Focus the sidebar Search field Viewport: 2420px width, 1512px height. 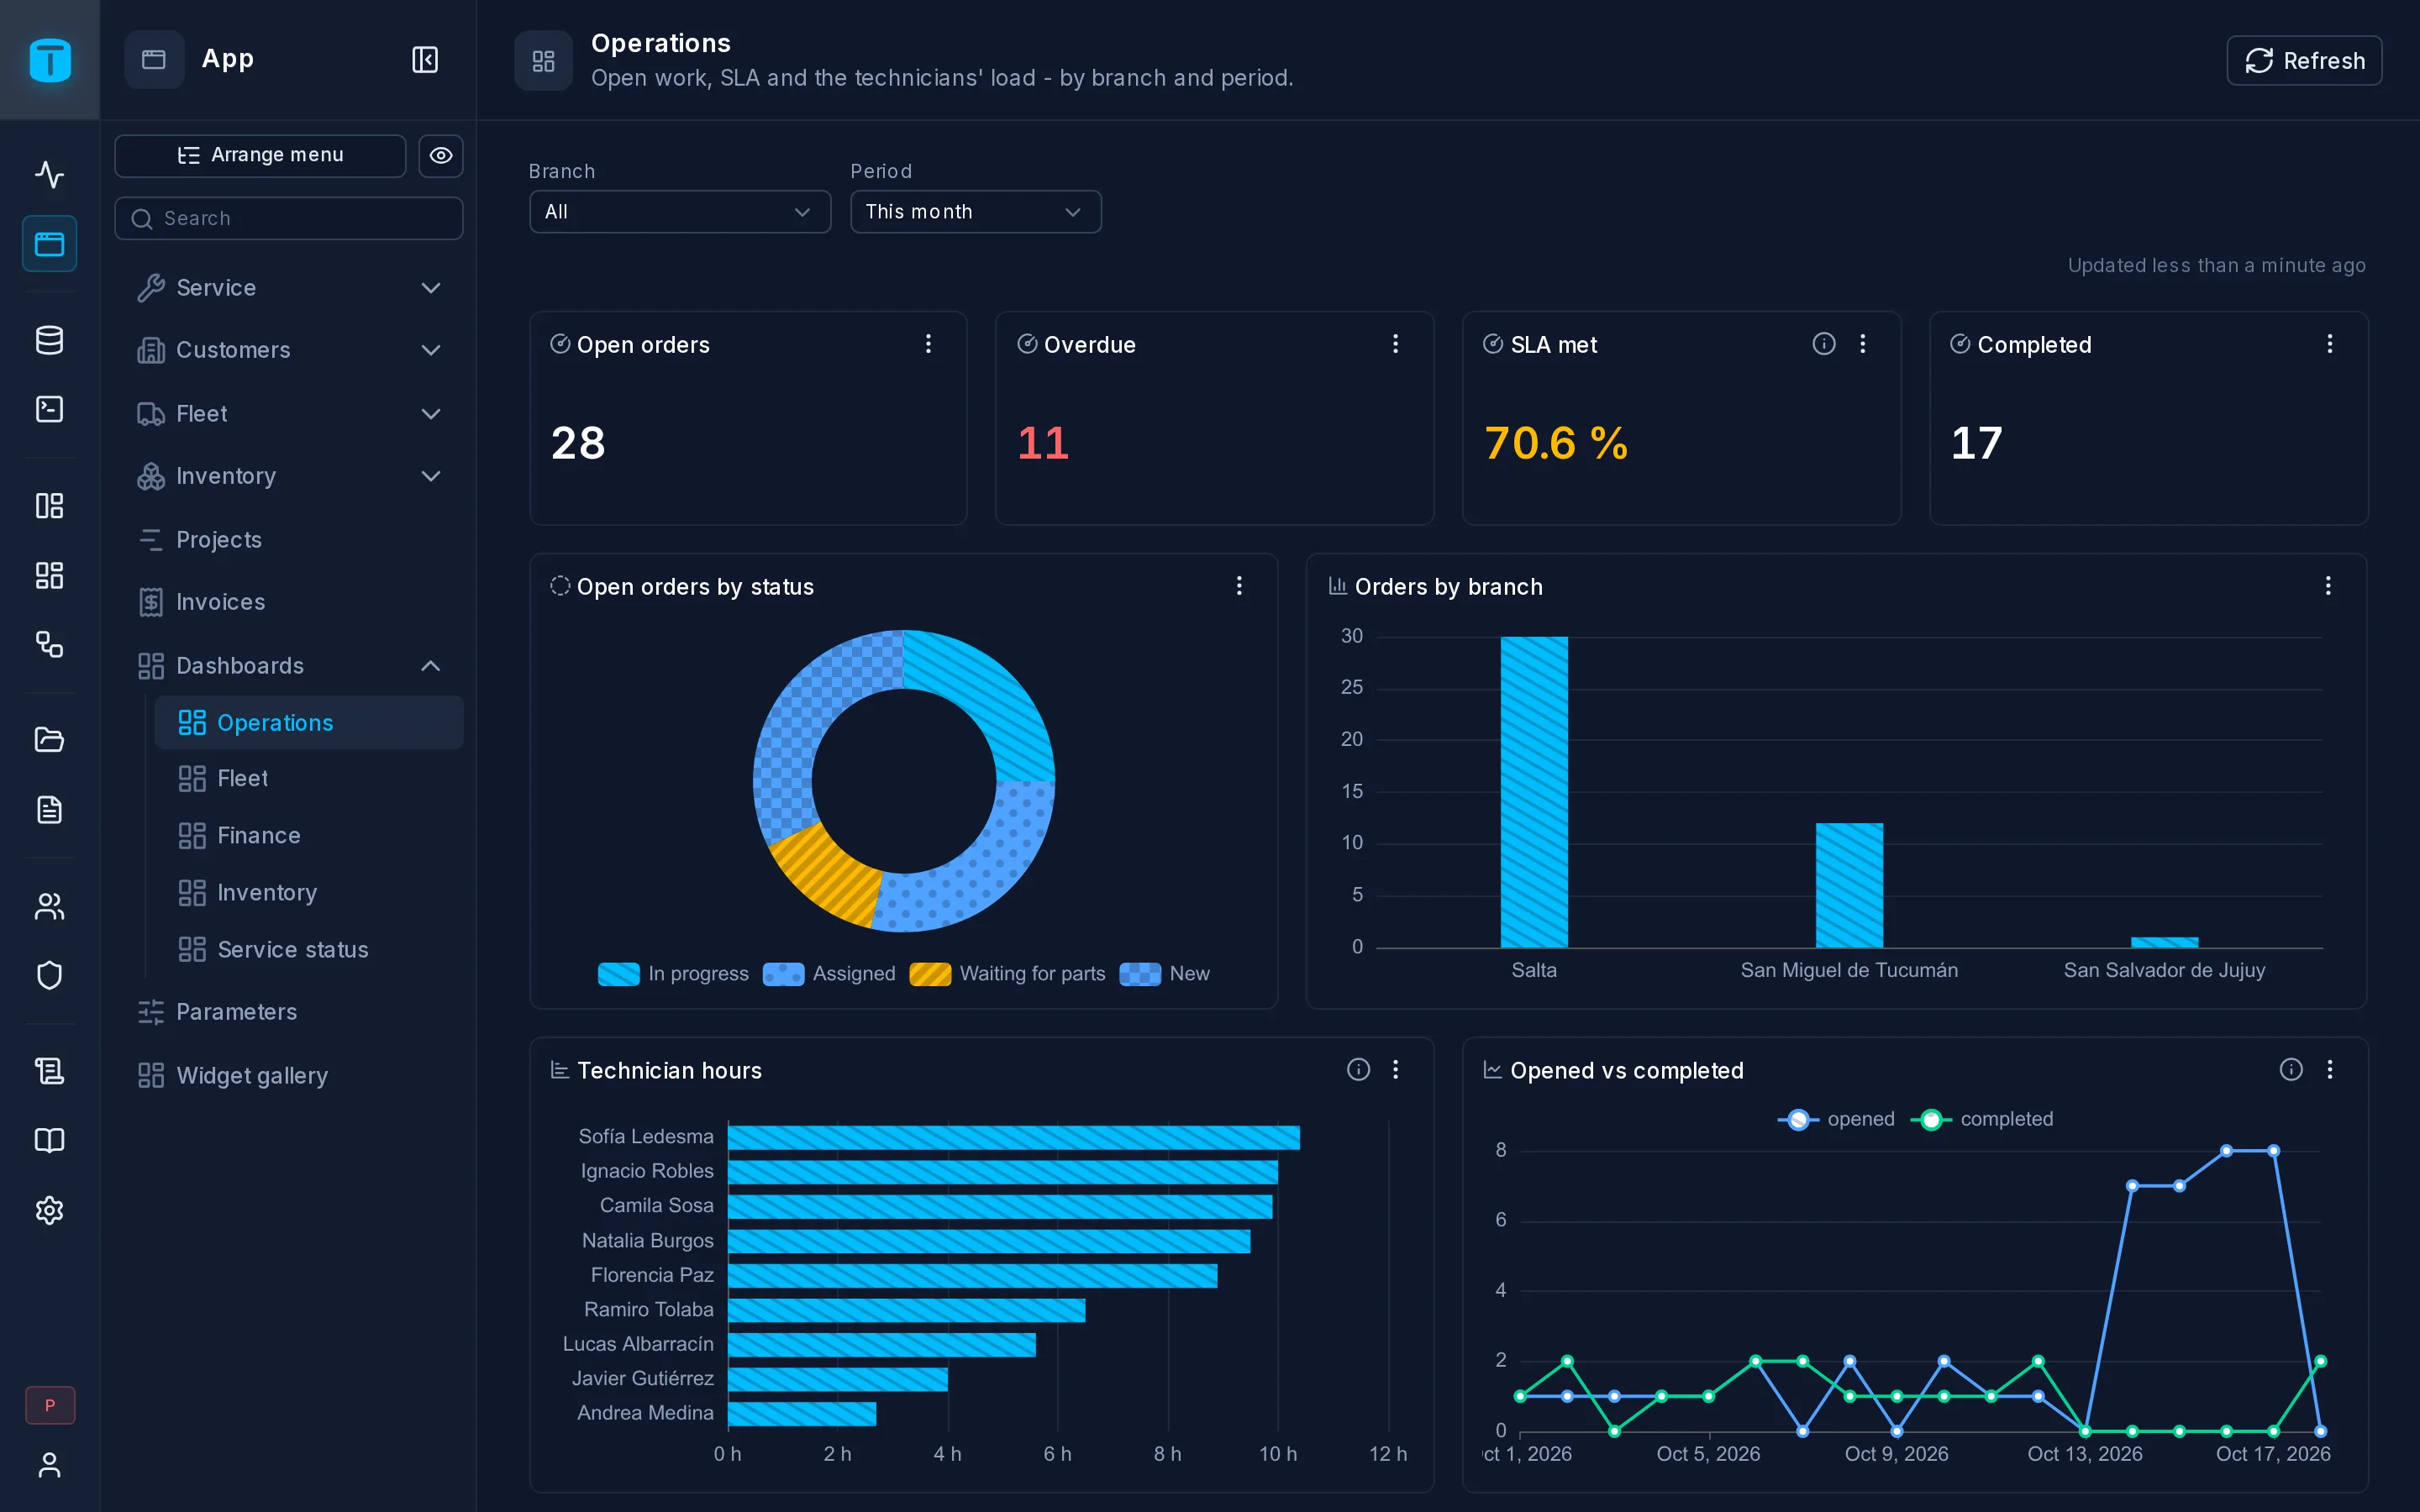tap(289, 218)
